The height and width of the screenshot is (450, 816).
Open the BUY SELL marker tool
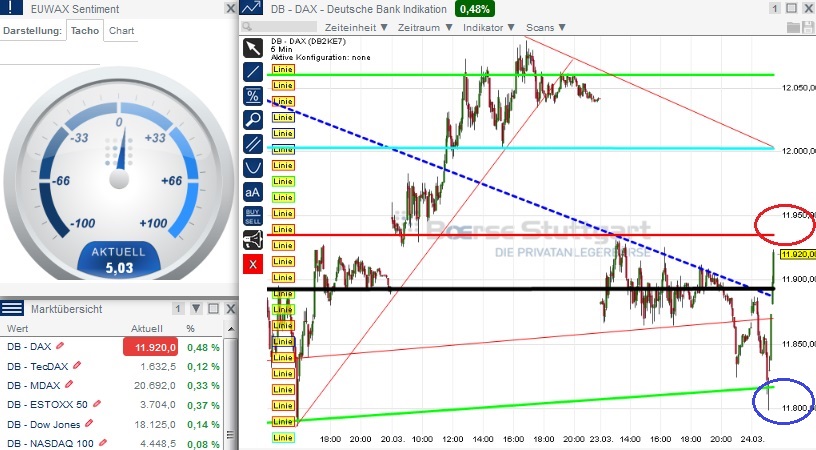pos(253,216)
